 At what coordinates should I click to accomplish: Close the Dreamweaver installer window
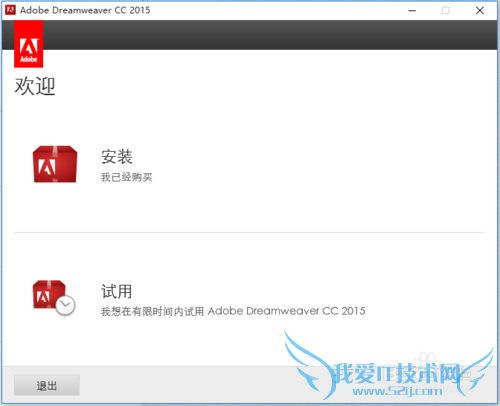coord(480,10)
